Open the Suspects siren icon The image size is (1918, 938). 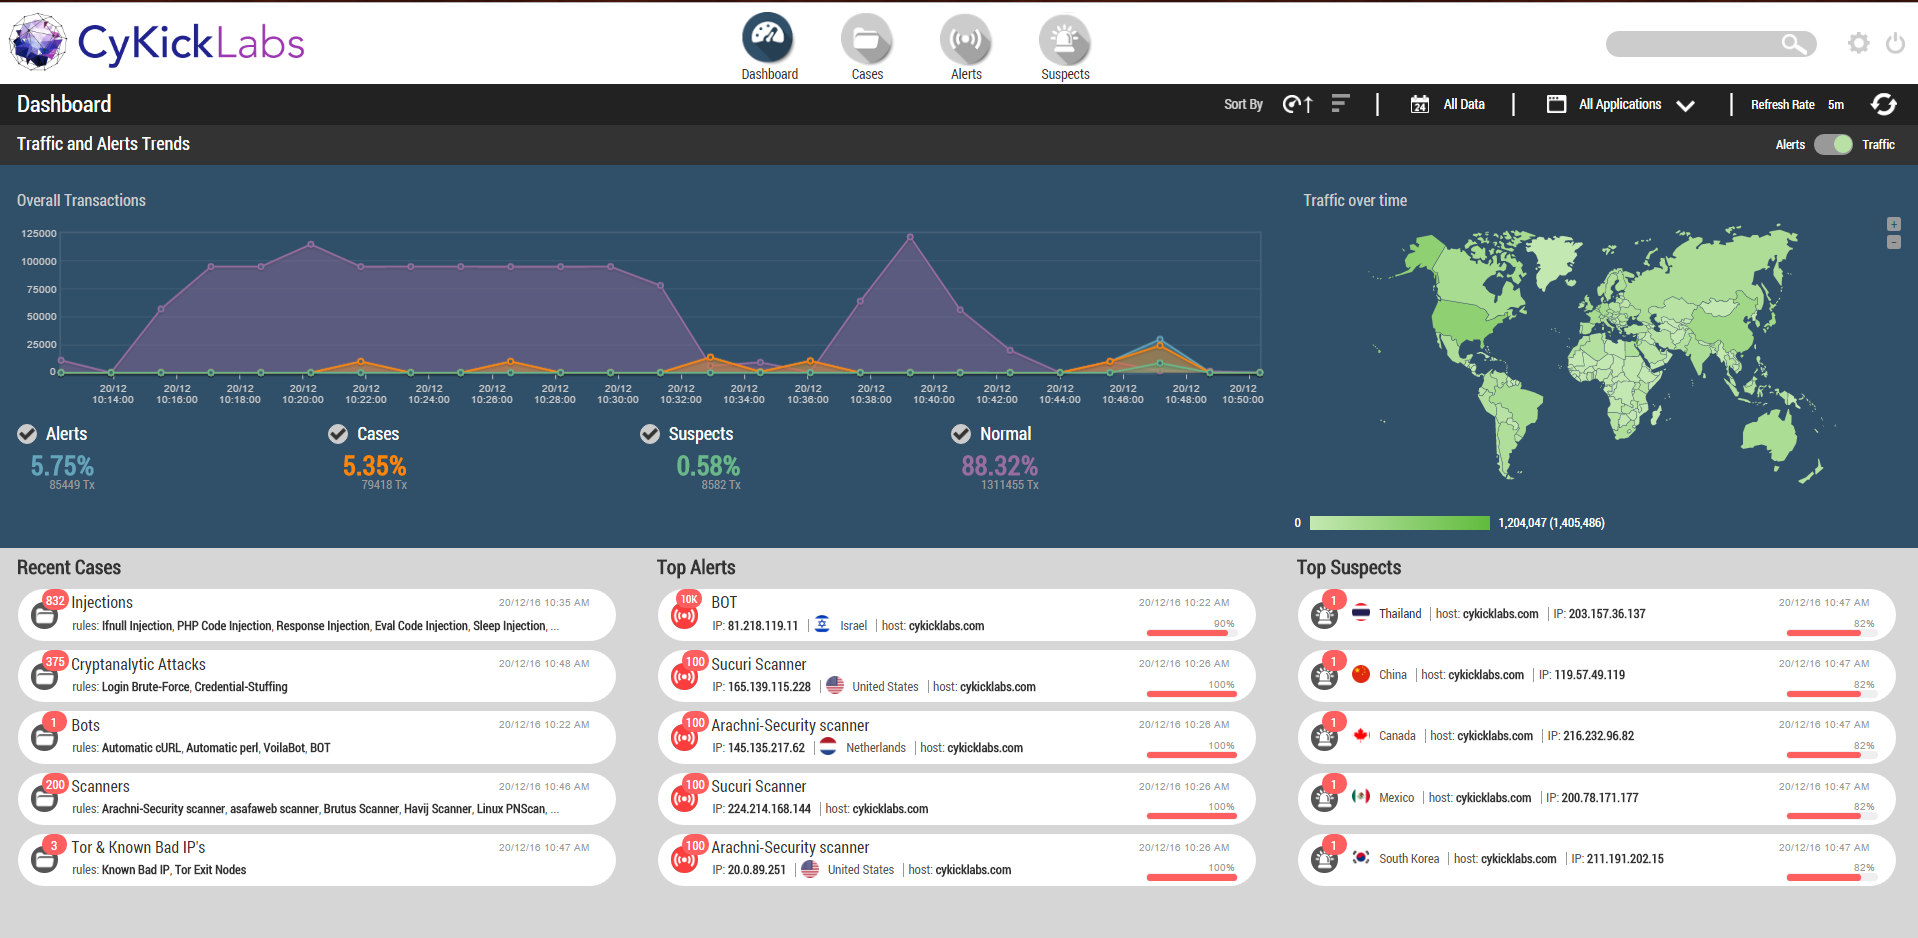tap(1064, 40)
